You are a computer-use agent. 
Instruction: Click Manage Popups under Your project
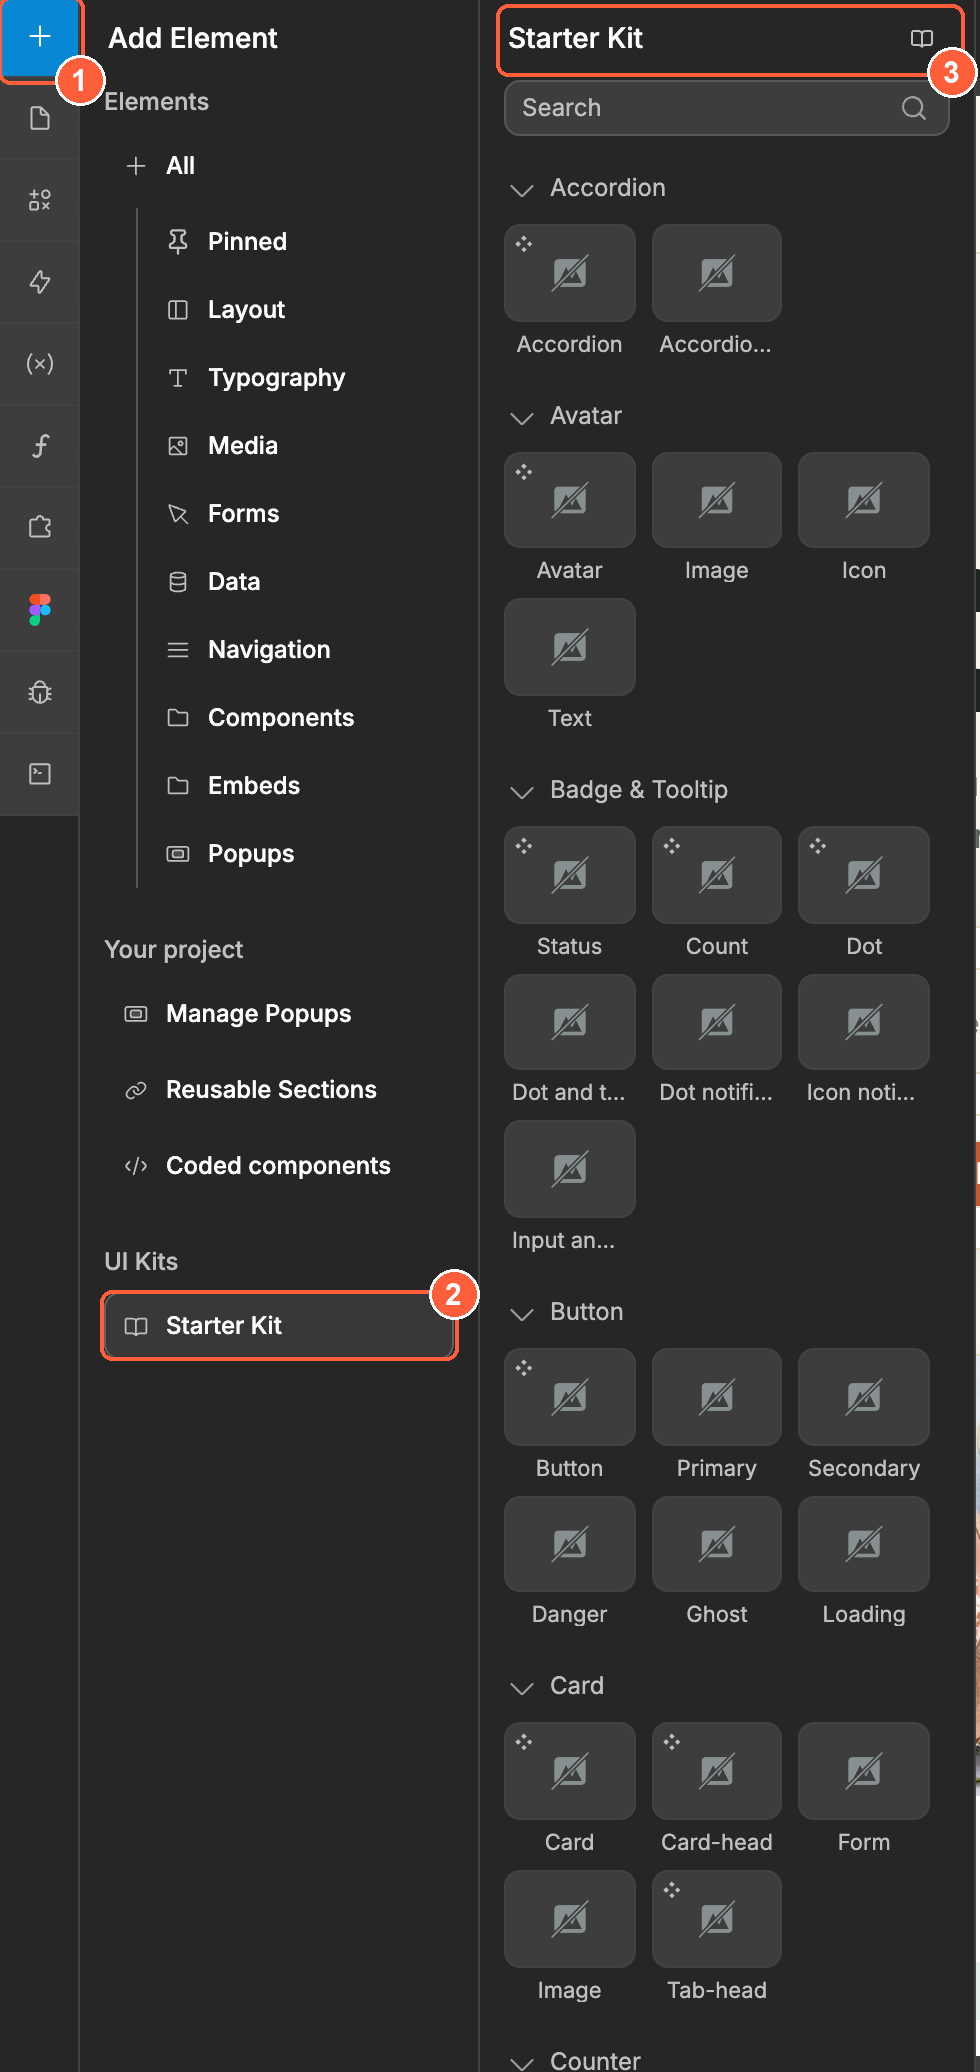pyautogui.click(x=237, y=1014)
